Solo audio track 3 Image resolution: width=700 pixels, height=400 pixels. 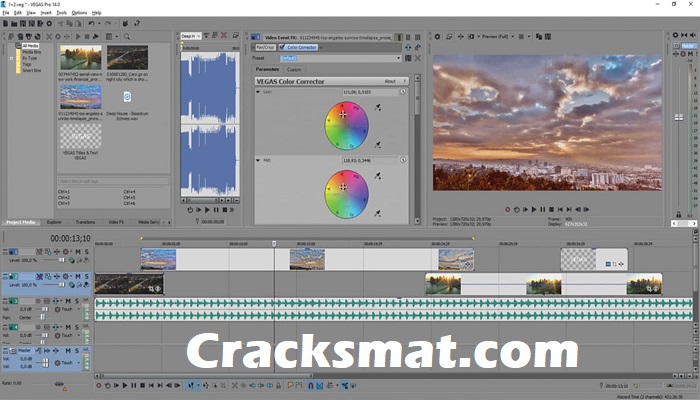coord(77,301)
